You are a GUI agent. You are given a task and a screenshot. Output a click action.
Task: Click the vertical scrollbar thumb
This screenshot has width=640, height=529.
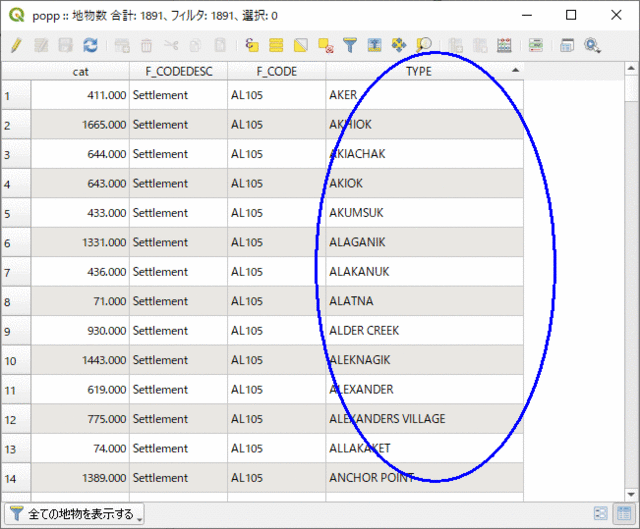click(631, 88)
